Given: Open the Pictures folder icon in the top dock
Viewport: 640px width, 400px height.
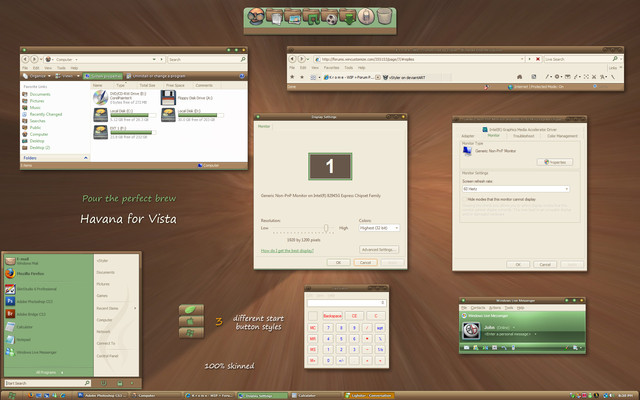Looking at the screenshot, I should 293,17.
